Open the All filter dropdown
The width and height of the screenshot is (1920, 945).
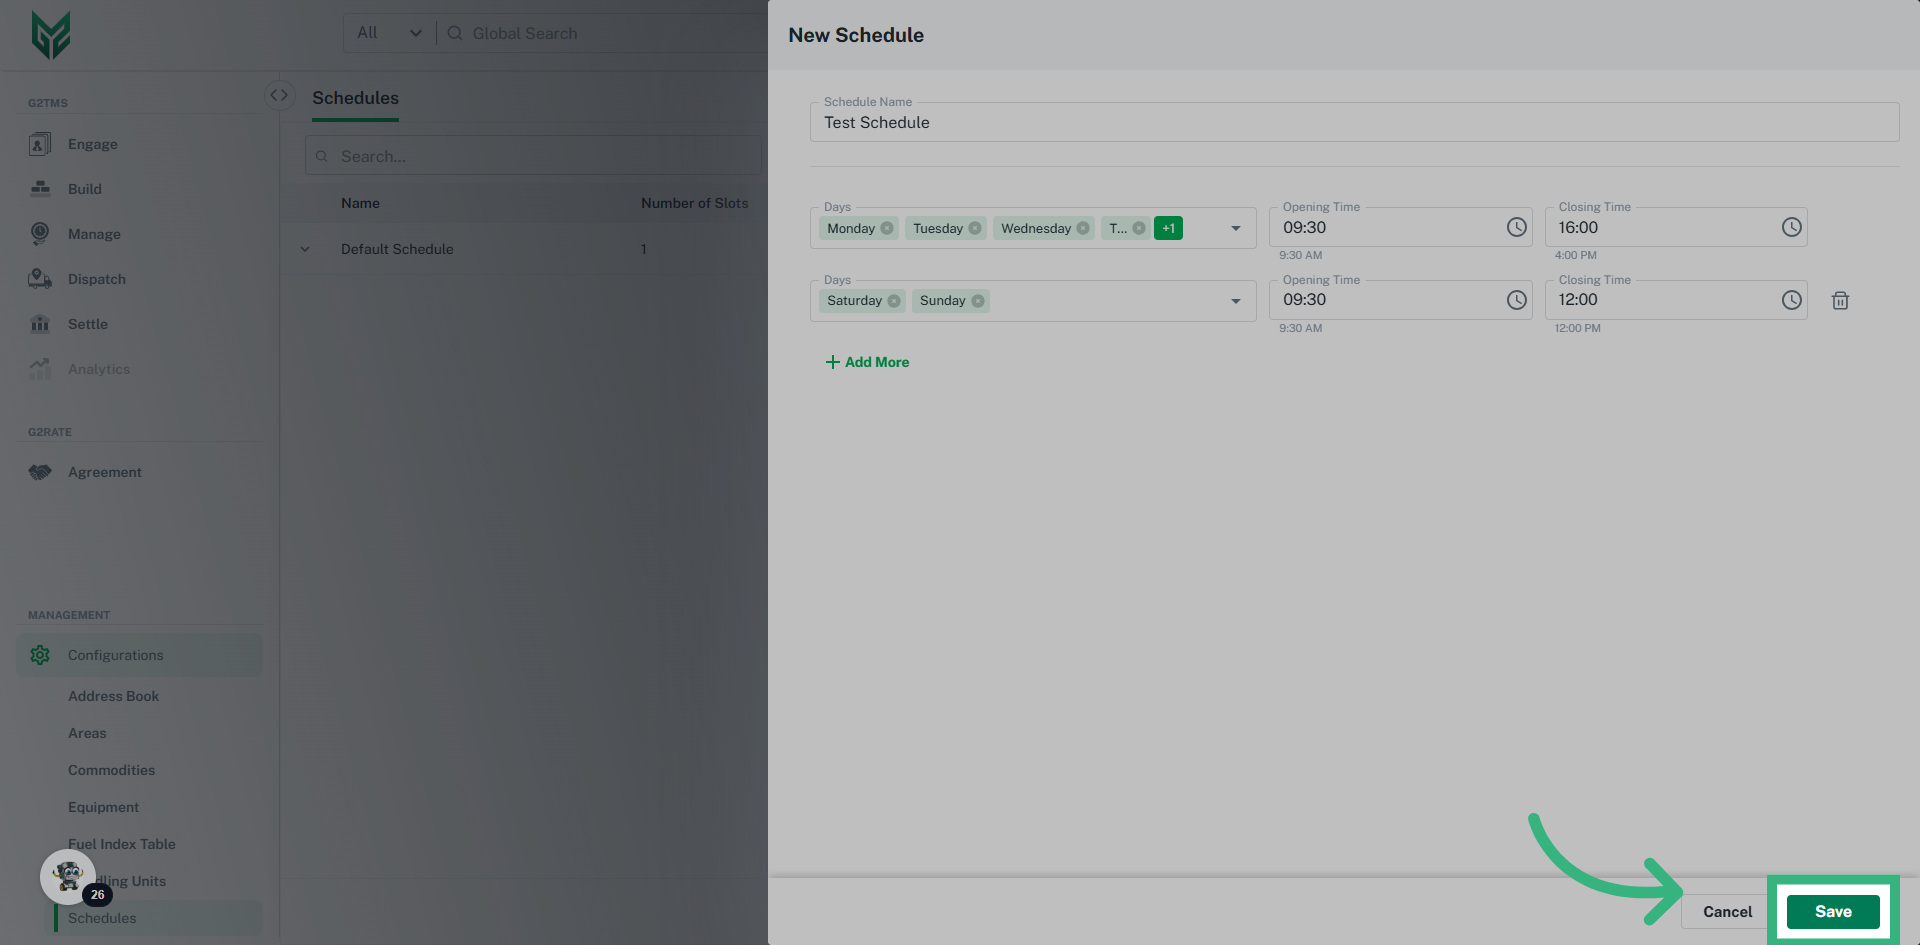(x=389, y=33)
